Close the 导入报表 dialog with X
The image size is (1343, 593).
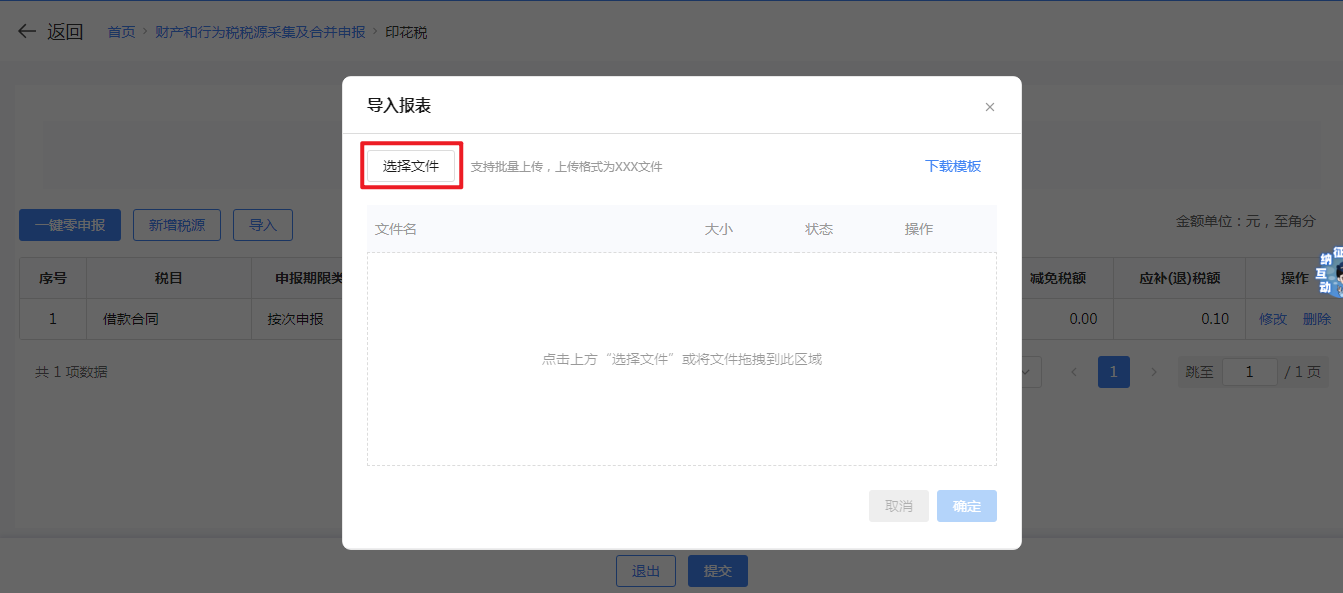tap(989, 107)
